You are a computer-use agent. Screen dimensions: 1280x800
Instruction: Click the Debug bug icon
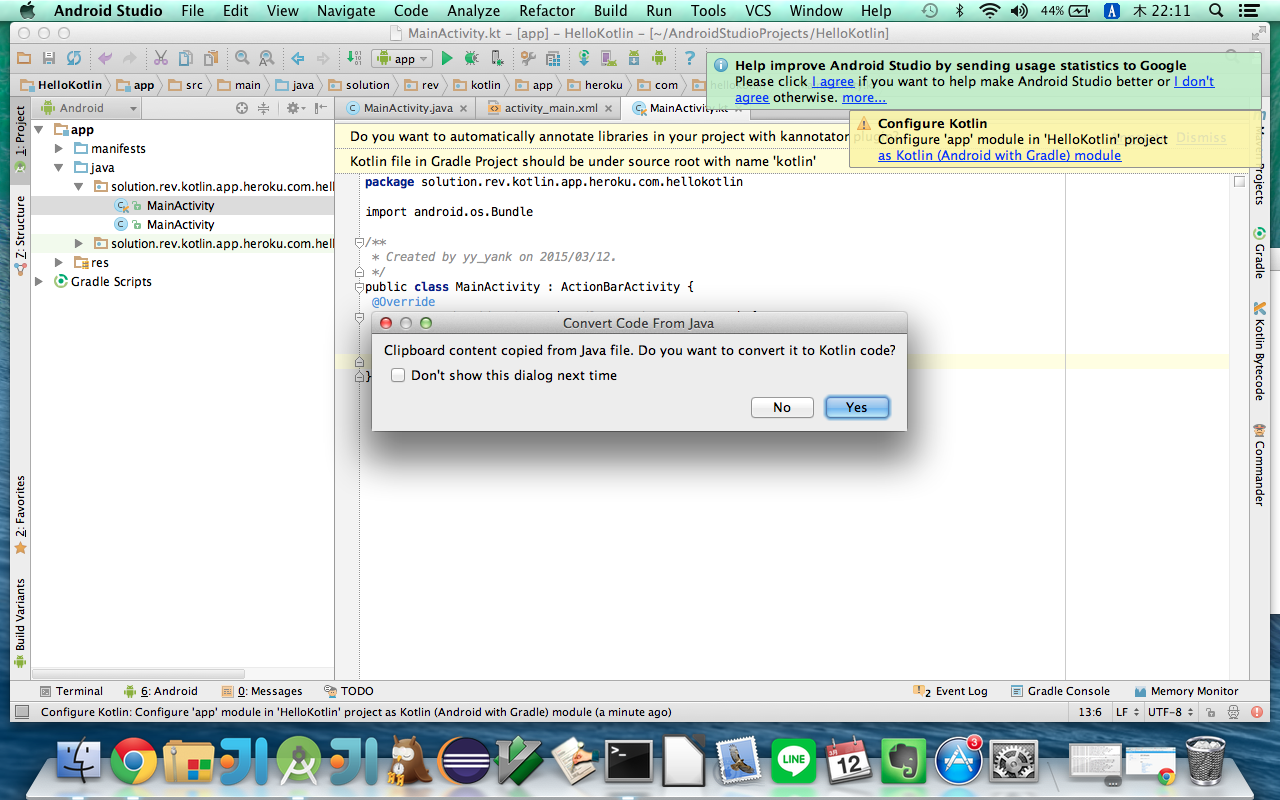(471, 59)
